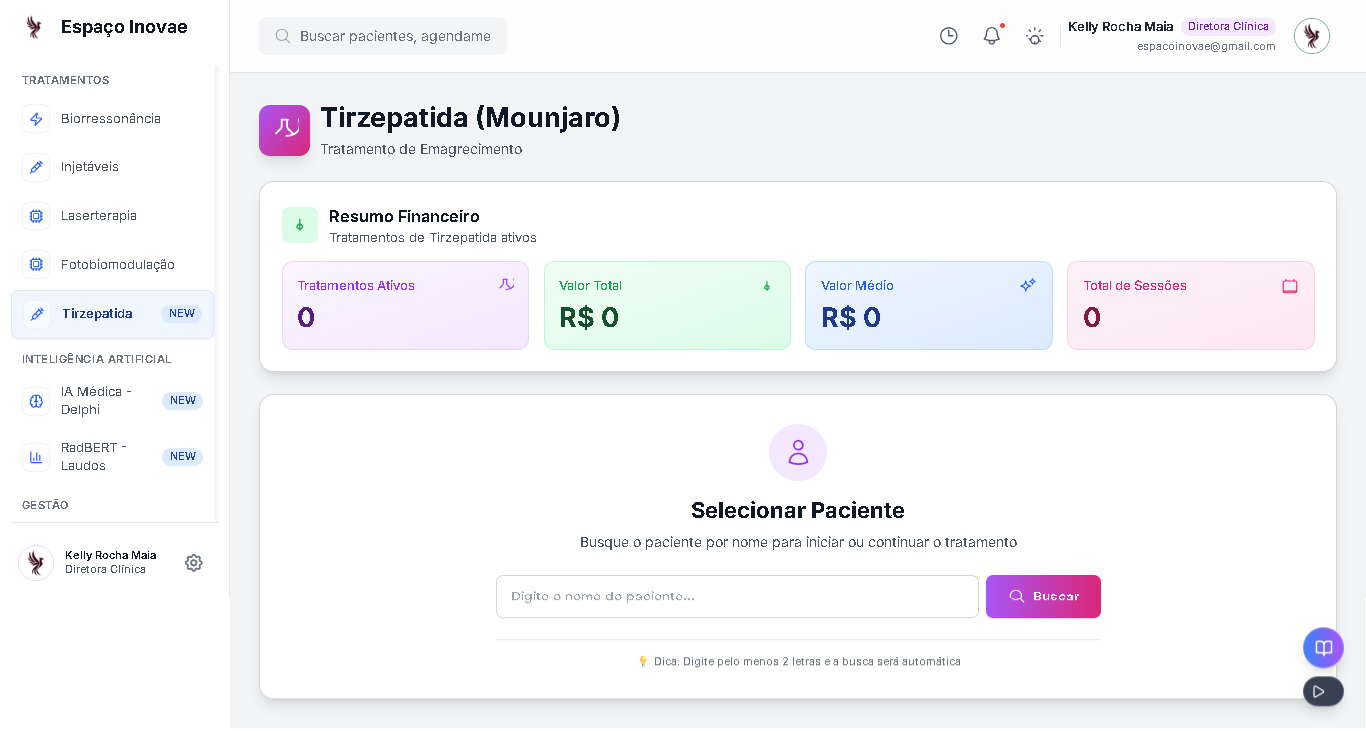Viewport: 1366px width, 731px height.
Task: Click the top search bar
Action: [x=383, y=36]
